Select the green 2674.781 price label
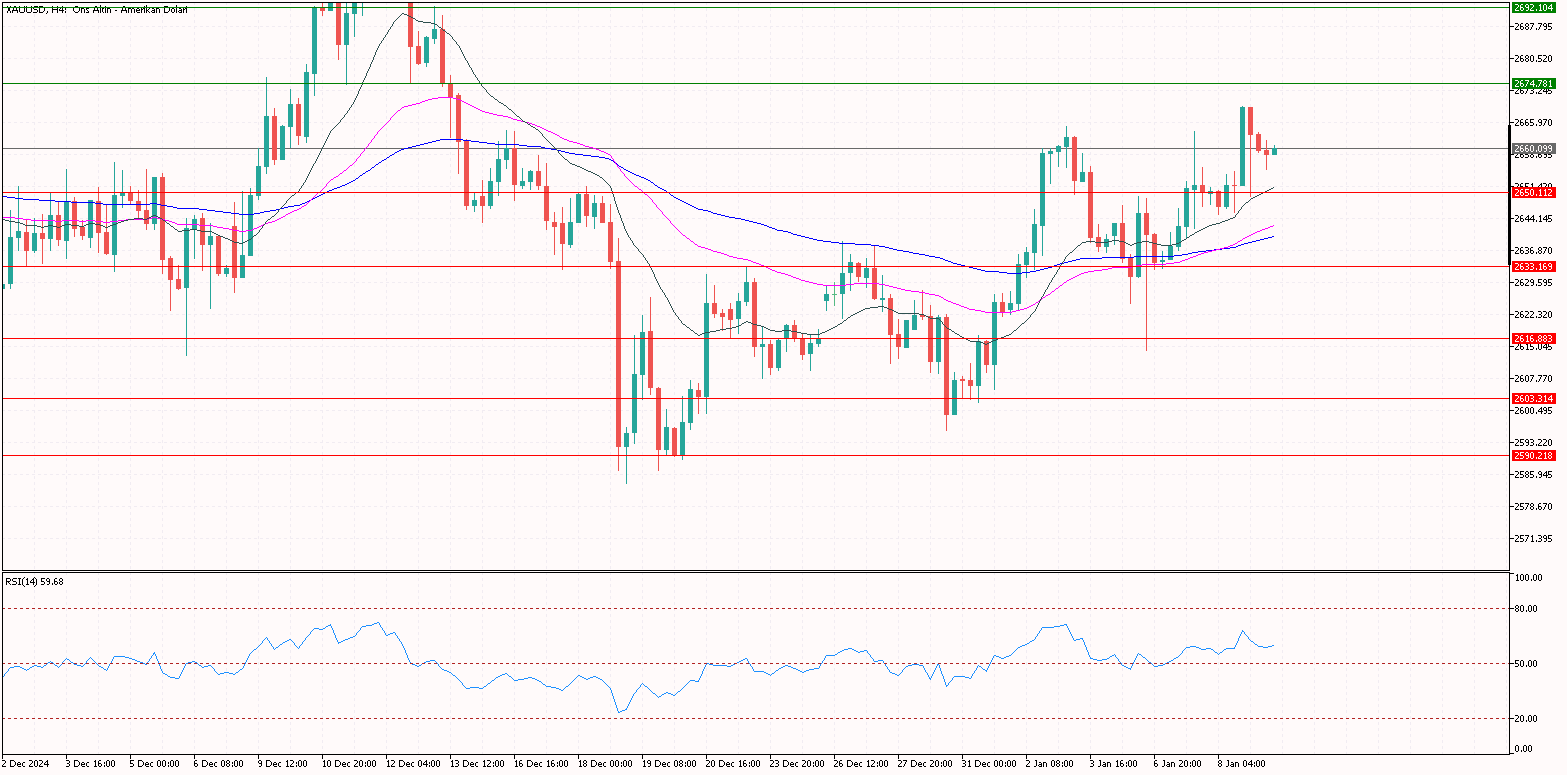 [x=1533, y=84]
